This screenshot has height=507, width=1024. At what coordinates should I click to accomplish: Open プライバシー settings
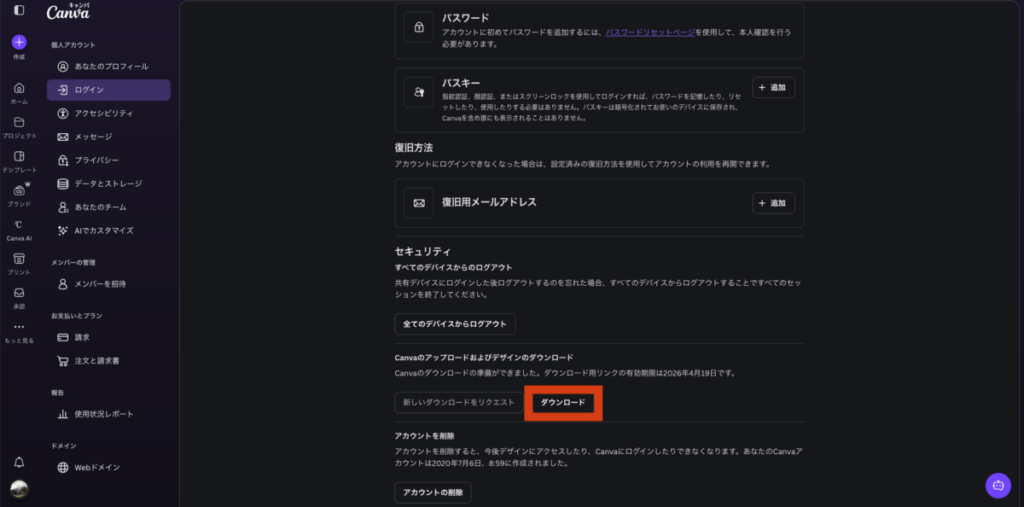(108, 160)
